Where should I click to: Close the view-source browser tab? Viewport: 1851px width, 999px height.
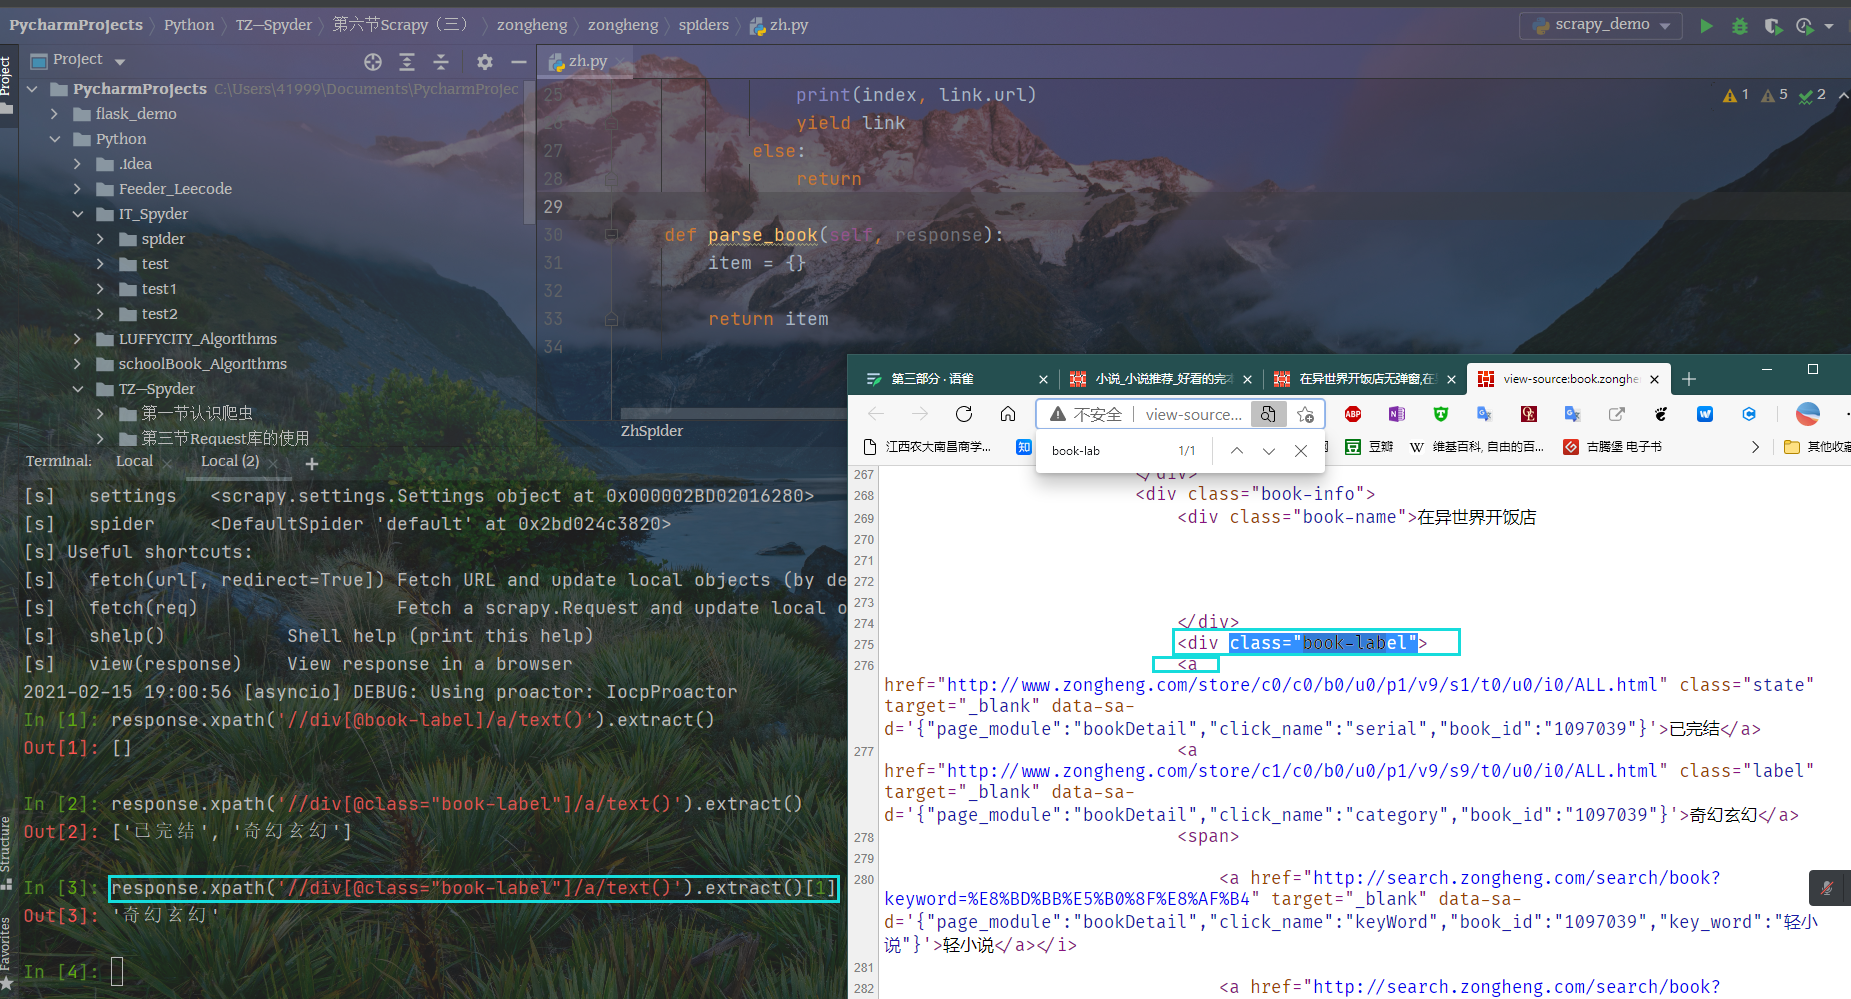pos(1654,379)
